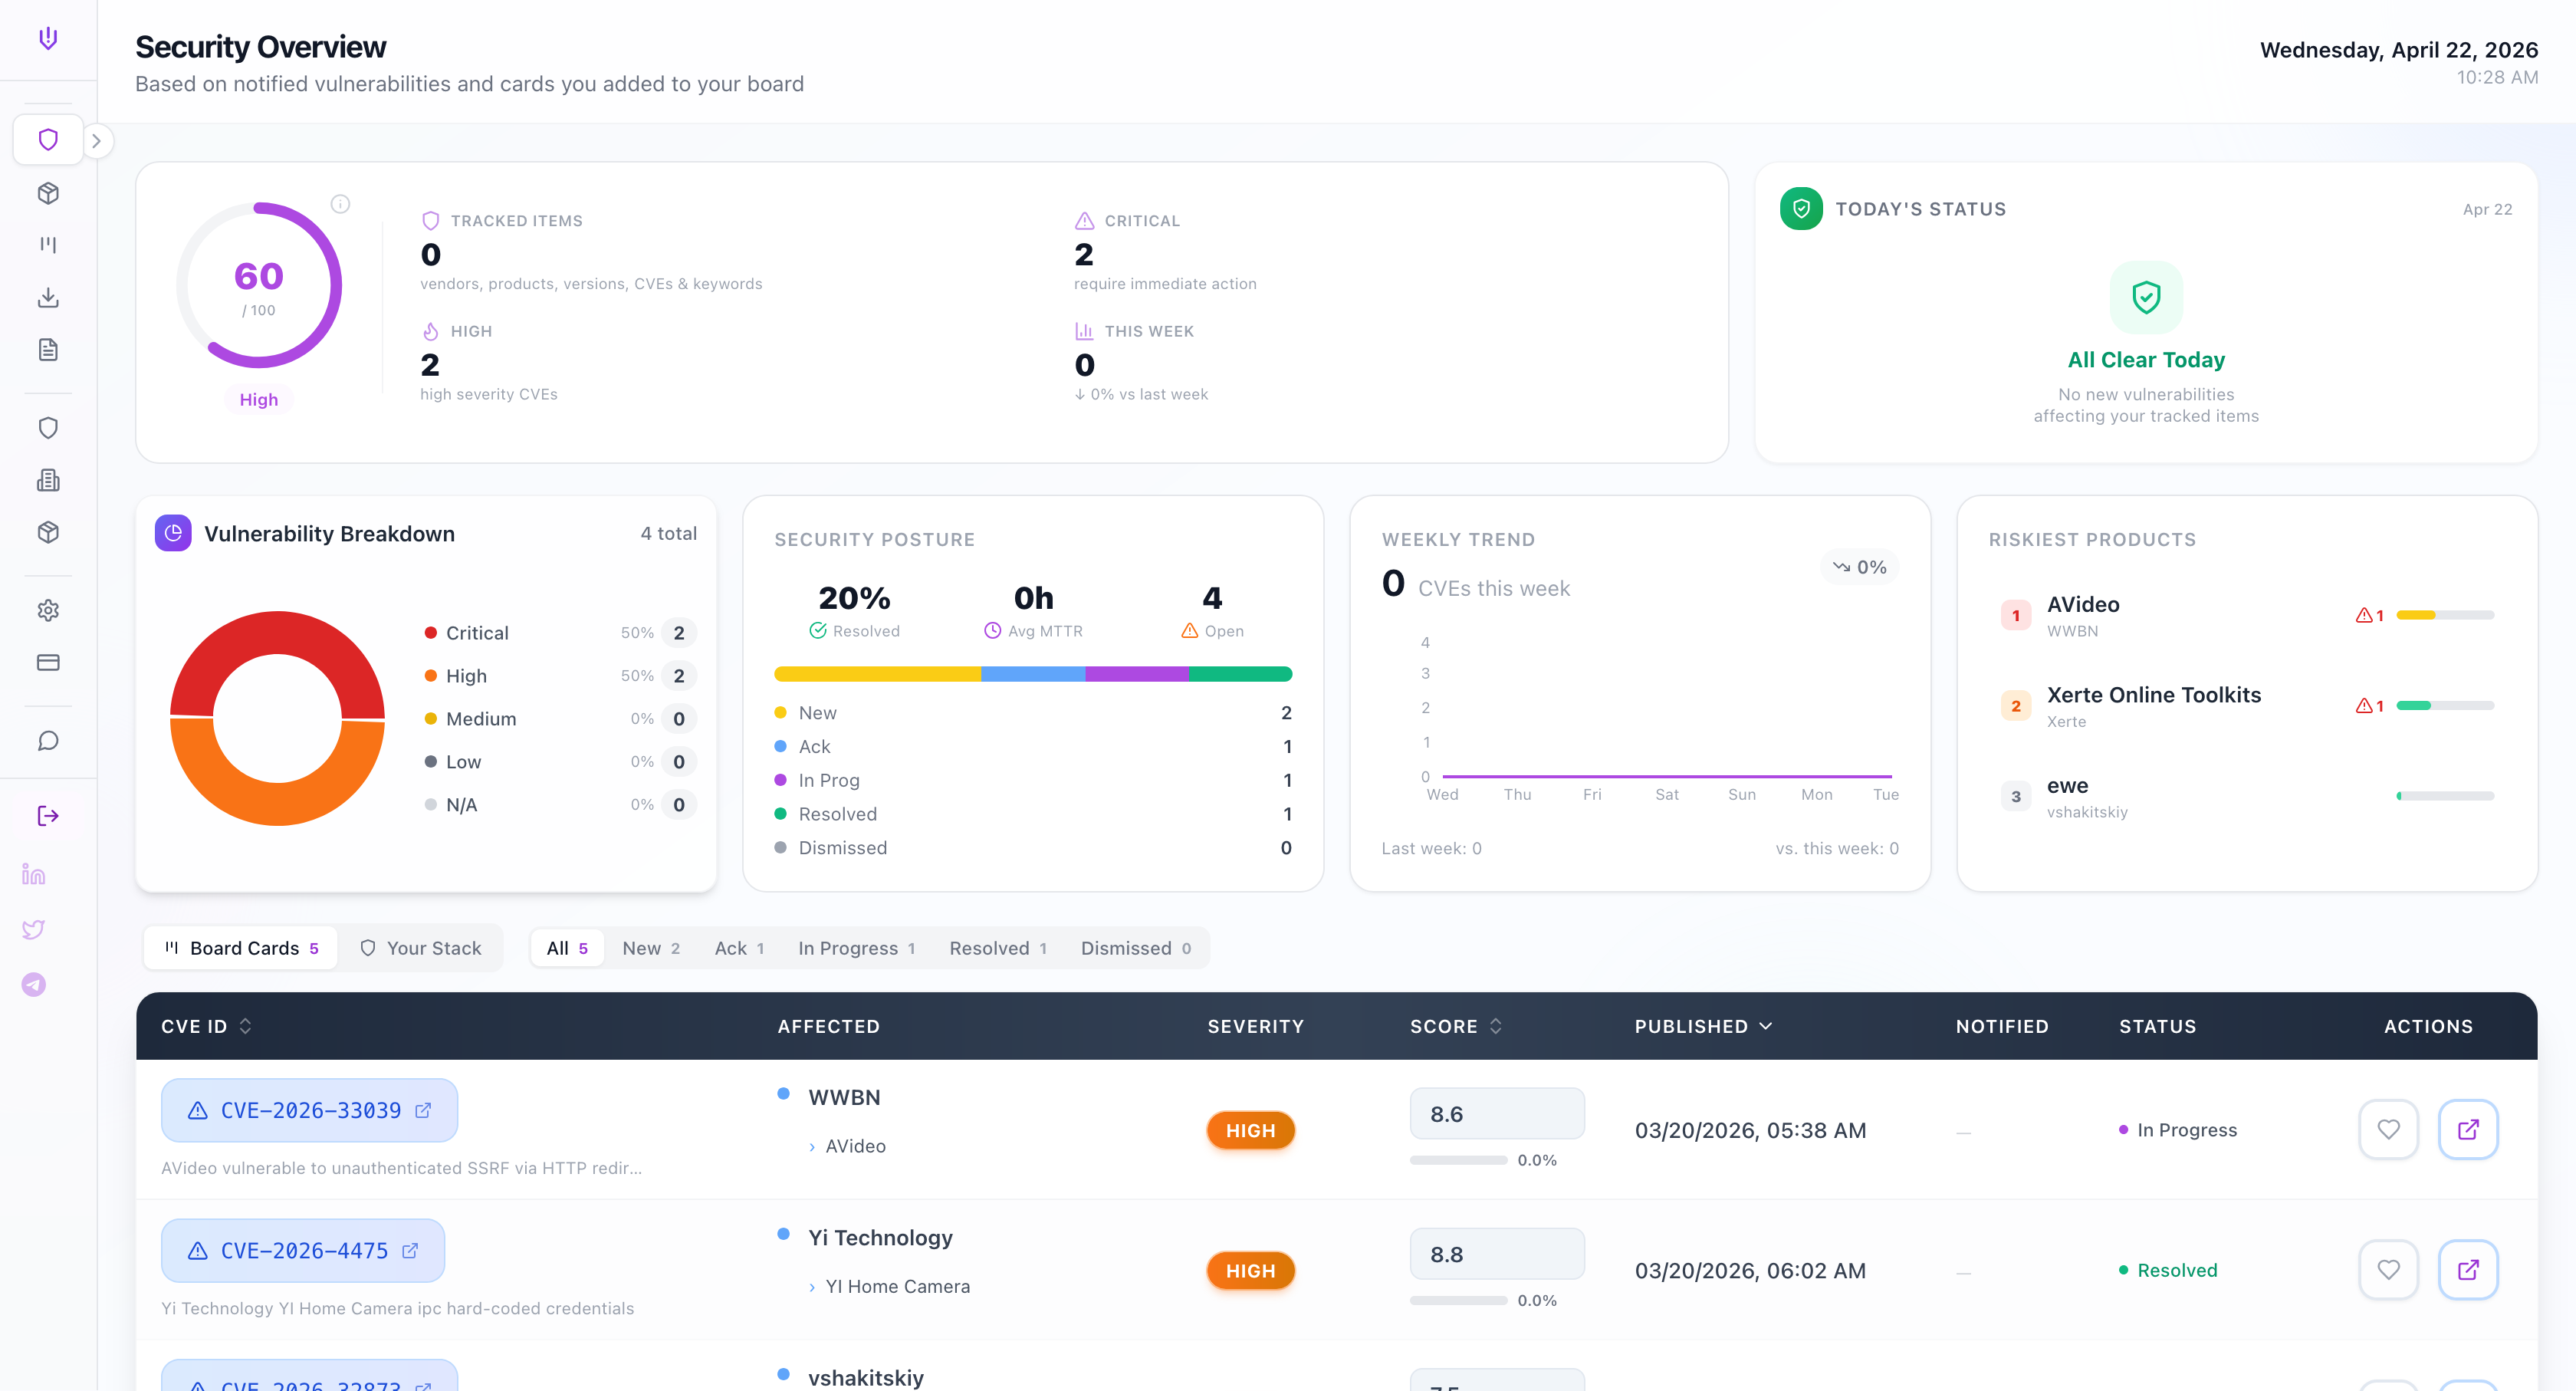The width and height of the screenshot is (2576, 1391).
Task: Click the logout icon in sidebar
Action: click(48, 816)
